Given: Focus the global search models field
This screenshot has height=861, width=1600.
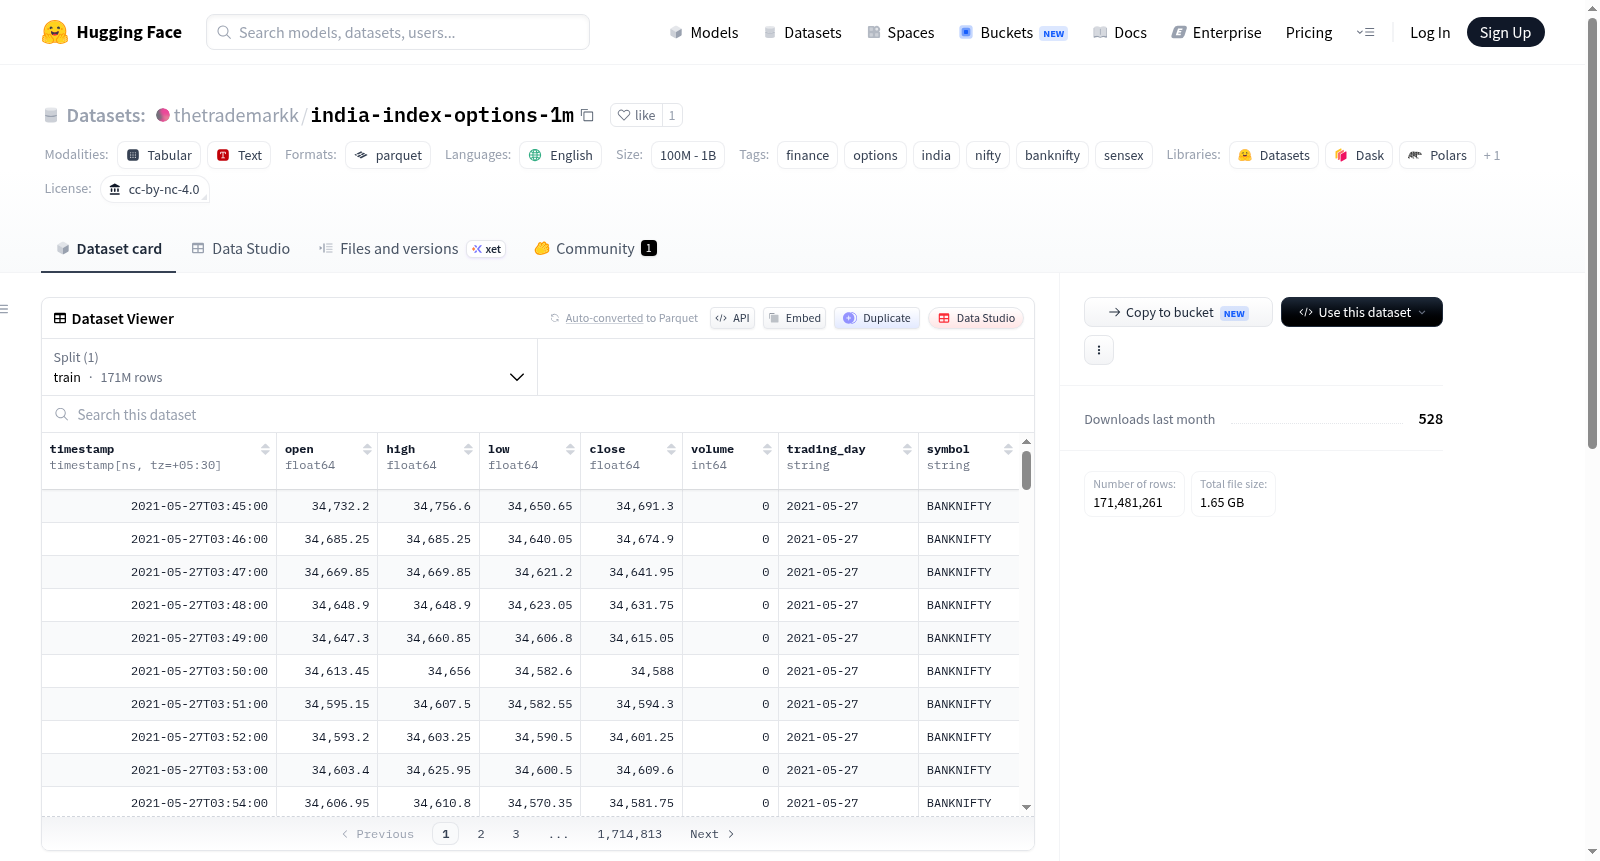Looking at the screenshot, I should [x=398, y=32].
